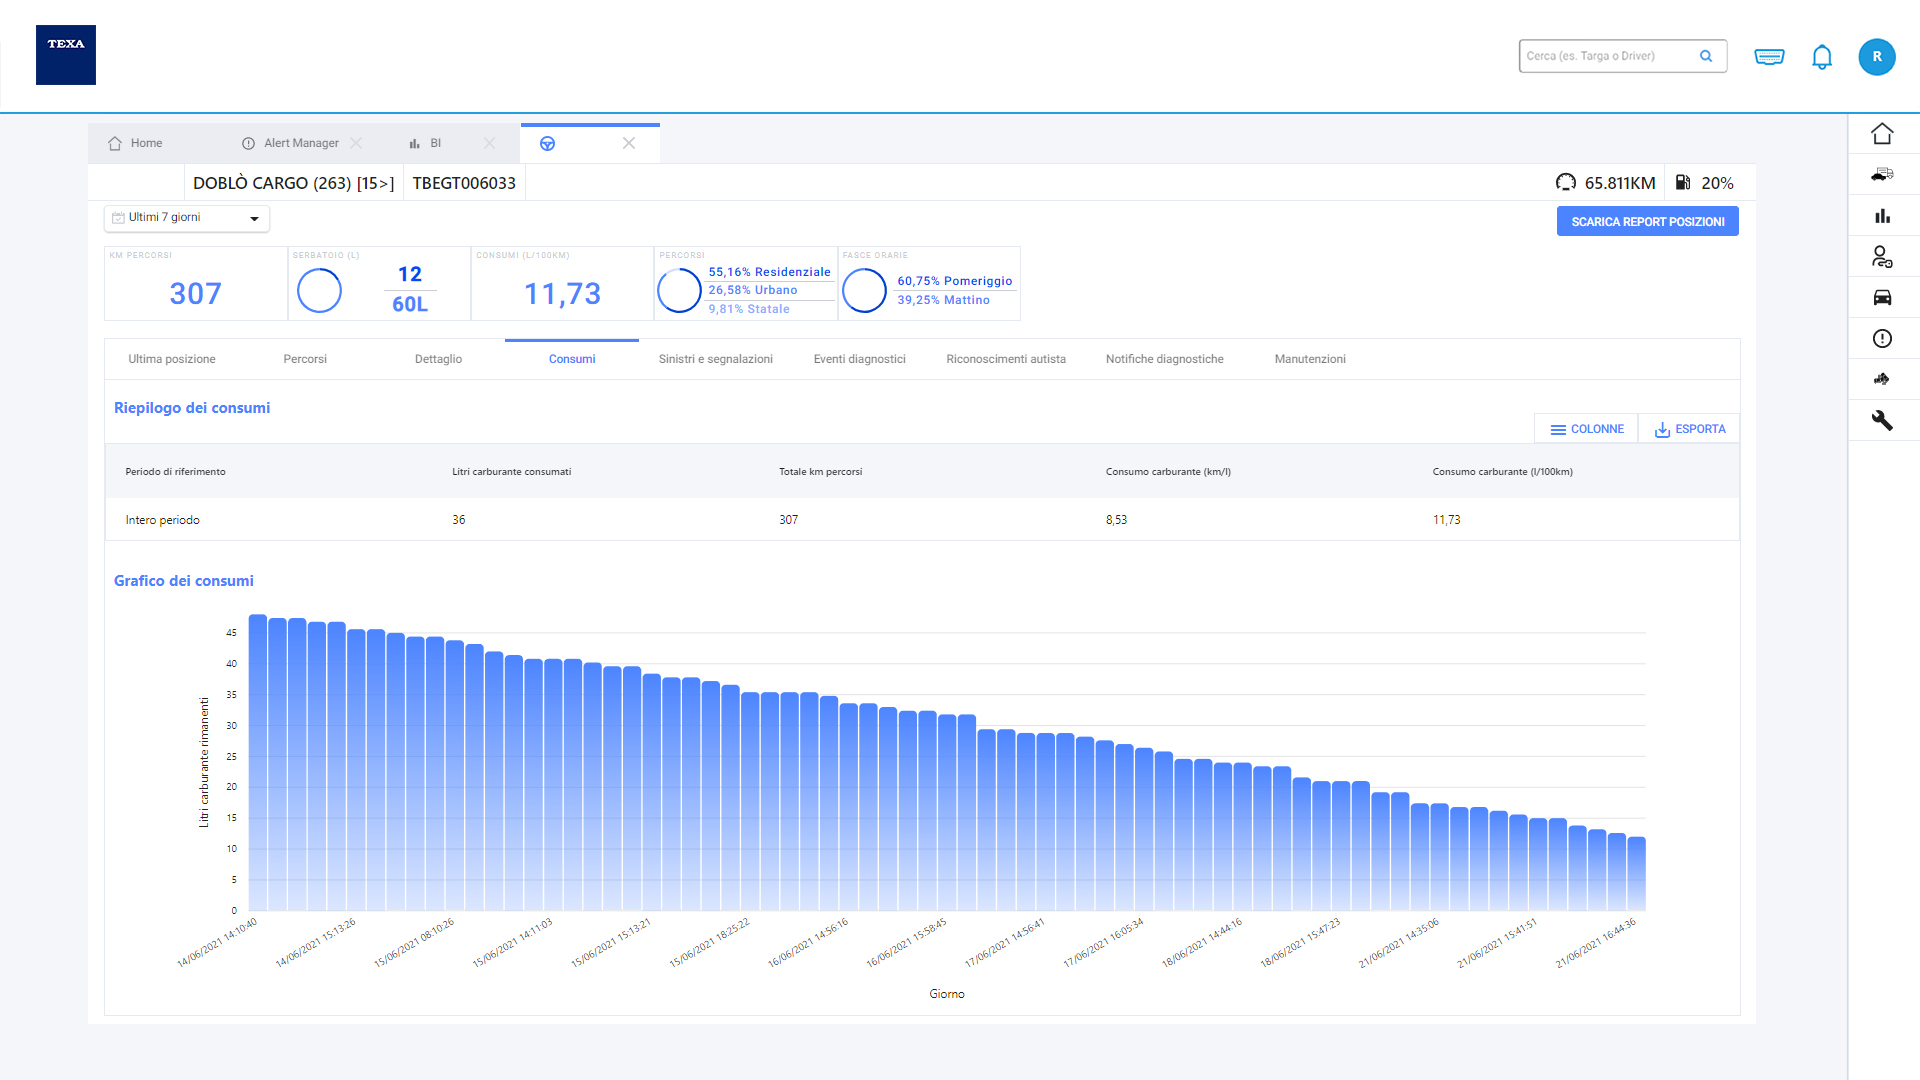The width and height of the screenshot is (1920, 1080).
Task: Open the sidebar car icon
Action: 1882,297
